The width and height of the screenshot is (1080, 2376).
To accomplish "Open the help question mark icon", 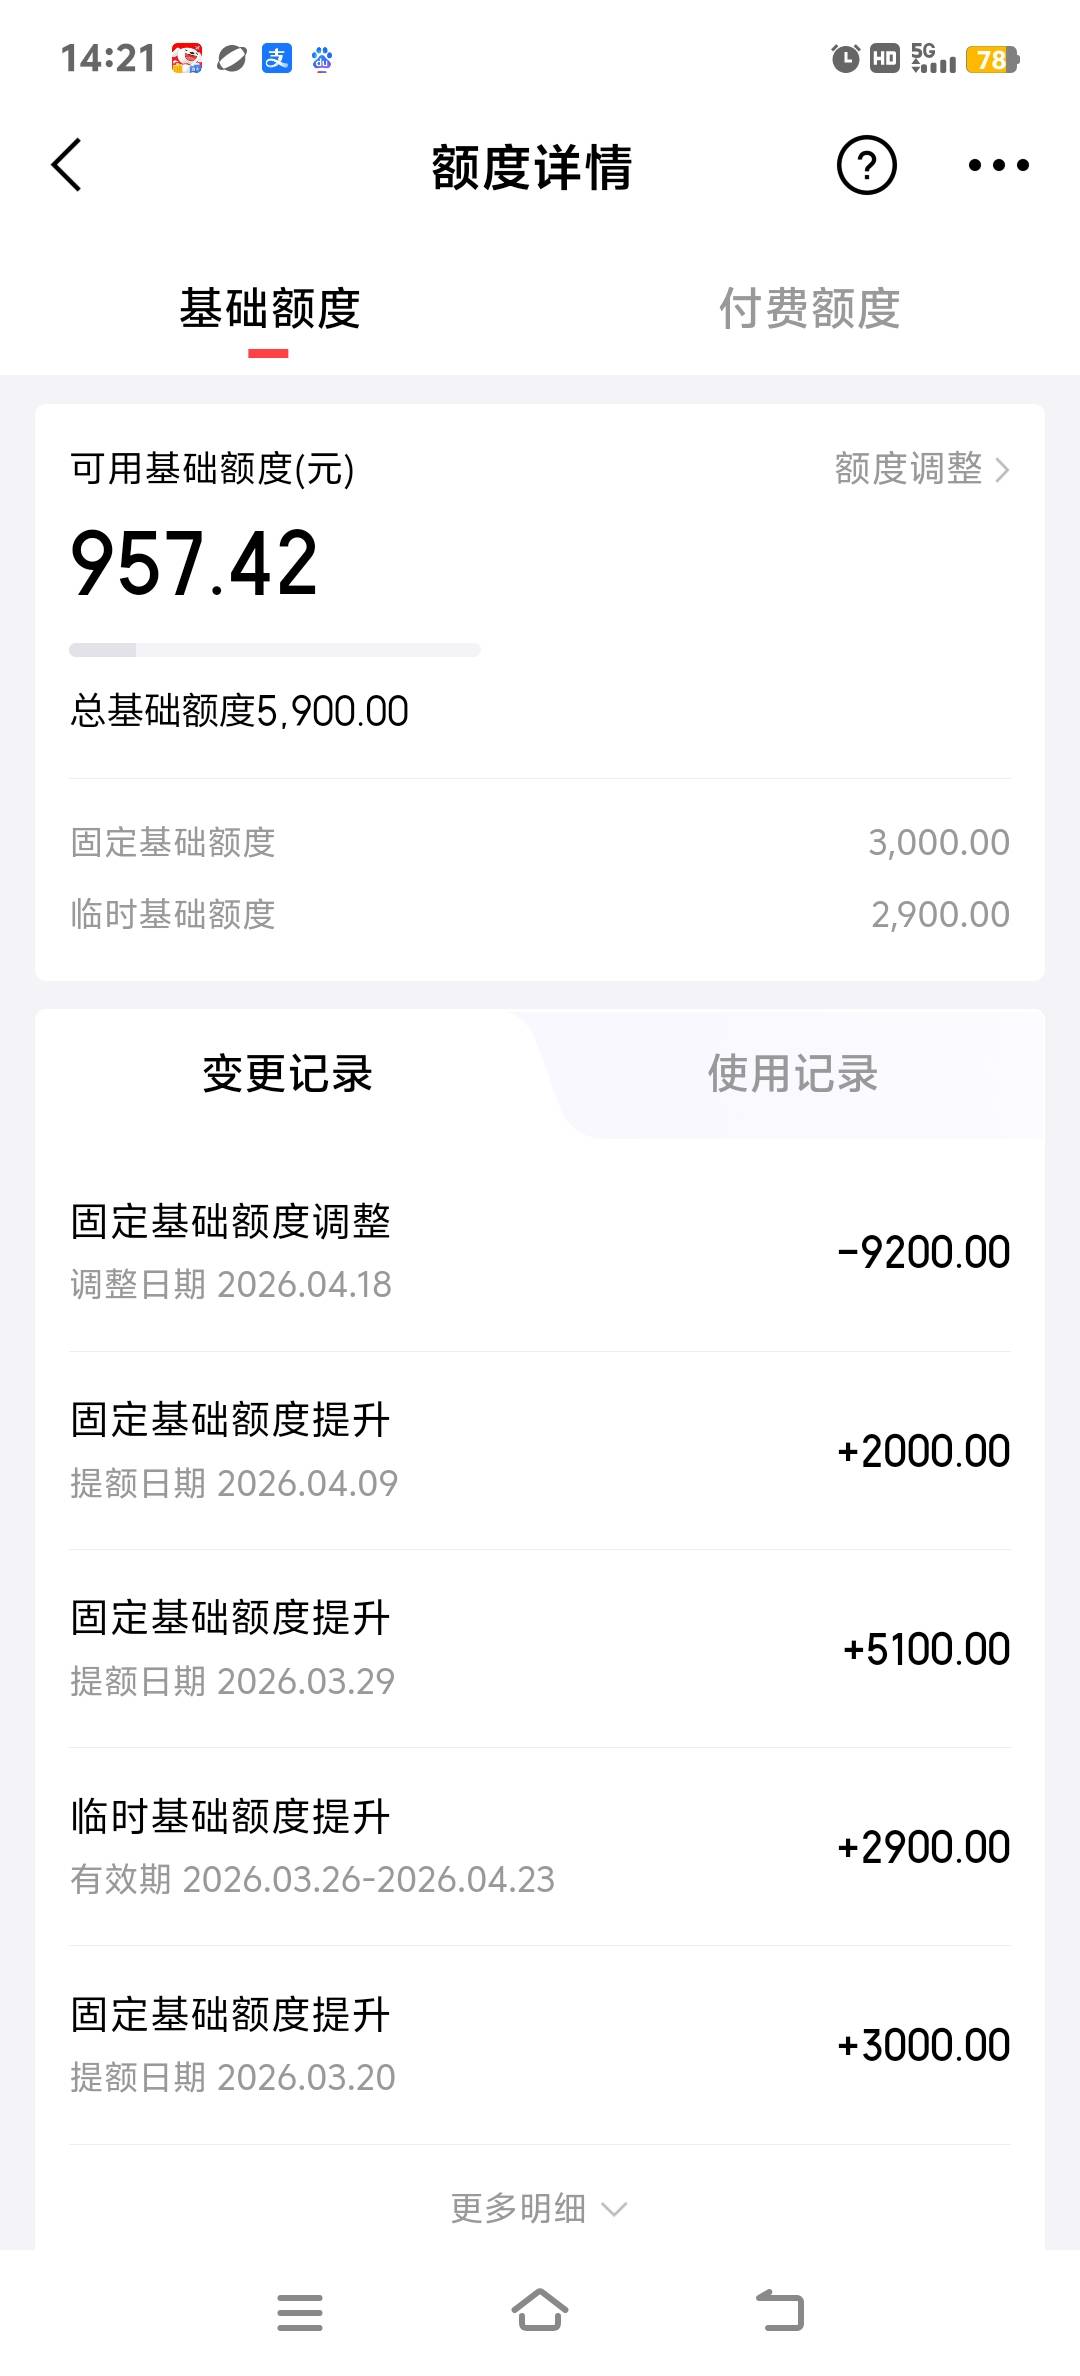I will 866,165.
